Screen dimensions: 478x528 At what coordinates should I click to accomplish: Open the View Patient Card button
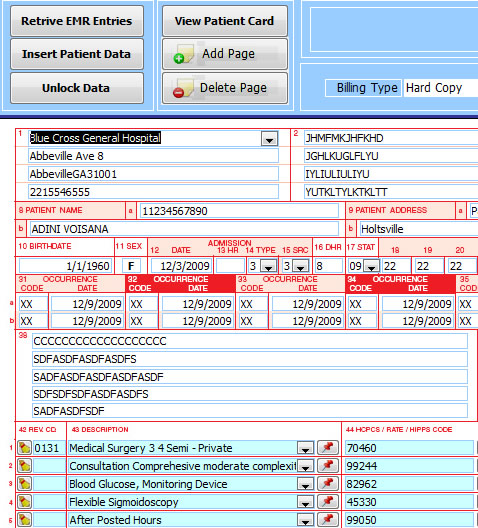225,21
